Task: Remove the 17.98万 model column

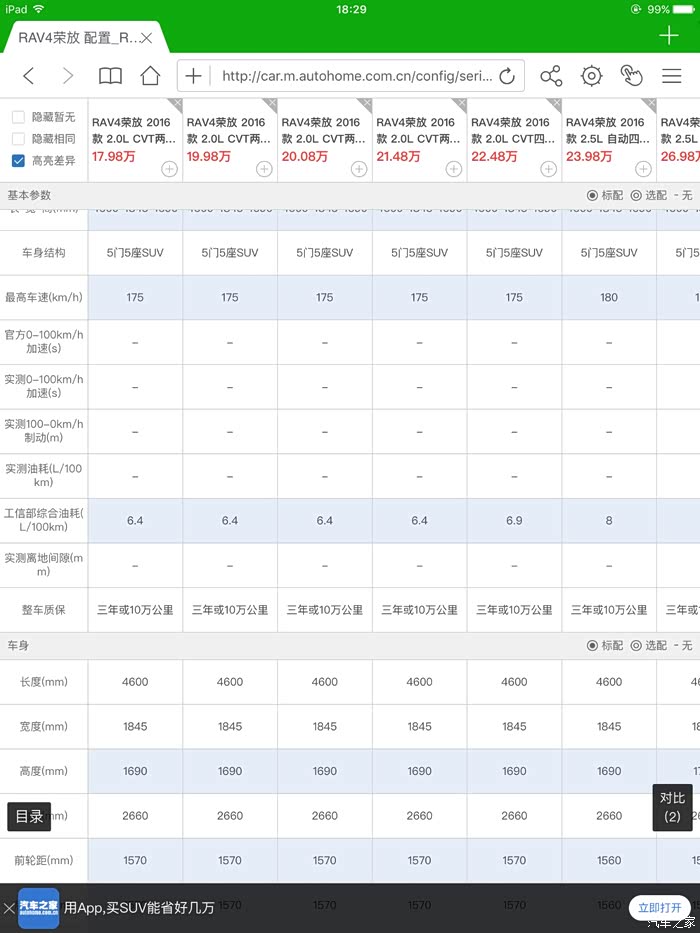Action: [176, 105]
